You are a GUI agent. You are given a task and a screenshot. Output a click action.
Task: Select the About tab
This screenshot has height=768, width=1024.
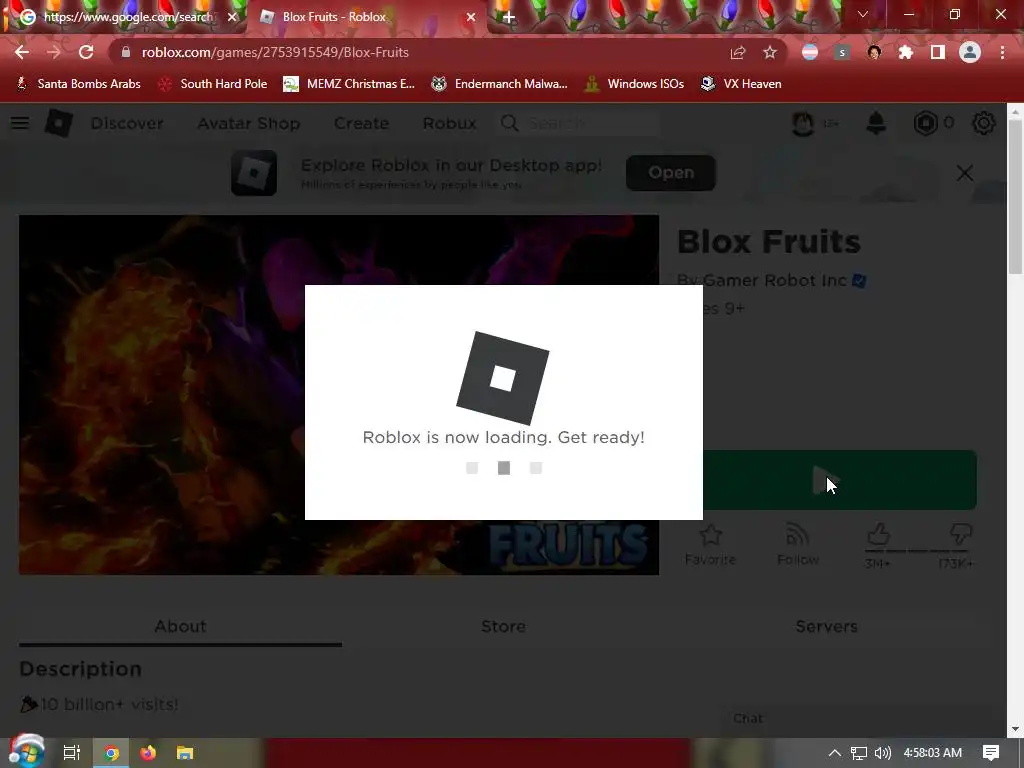(180, 626)
